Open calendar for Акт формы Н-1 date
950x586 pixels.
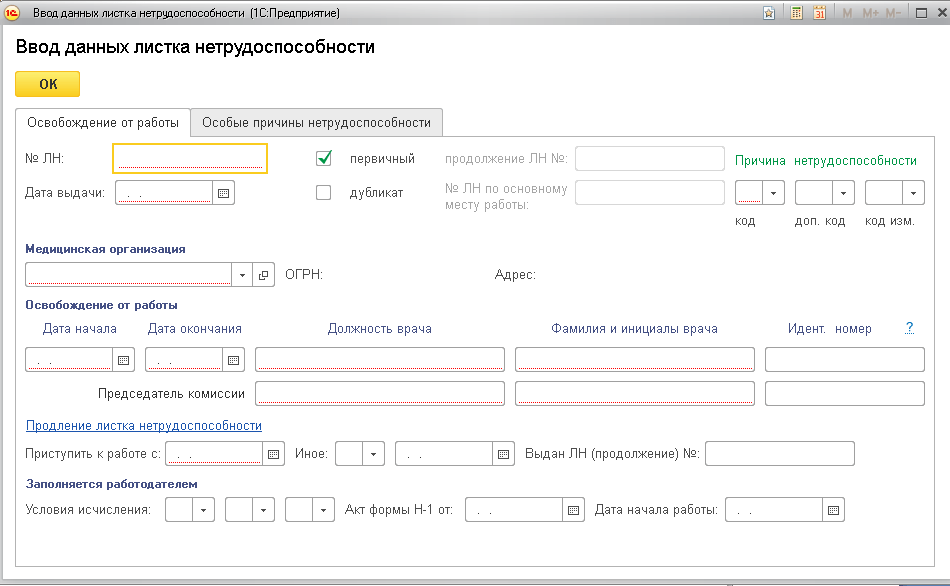(x=574, y=510)
